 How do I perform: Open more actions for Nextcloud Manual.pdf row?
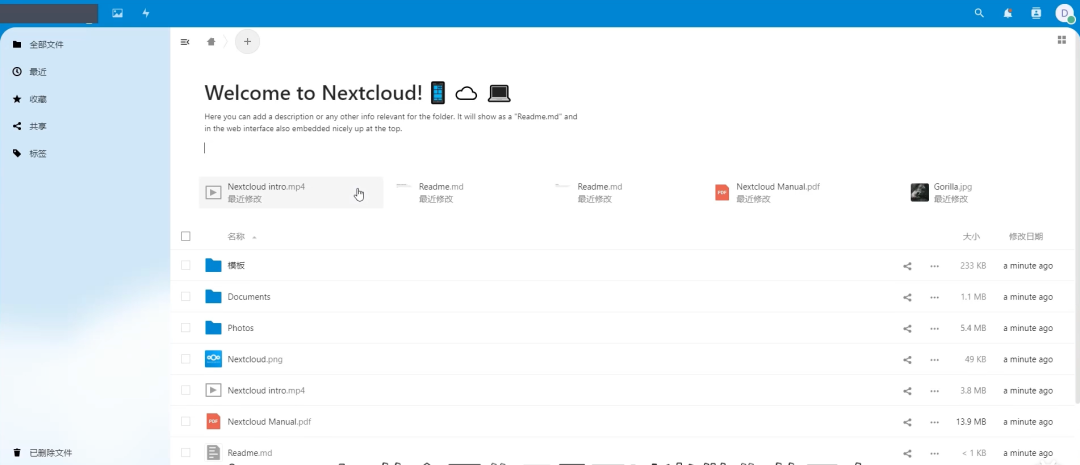click(x=935, y=422)
